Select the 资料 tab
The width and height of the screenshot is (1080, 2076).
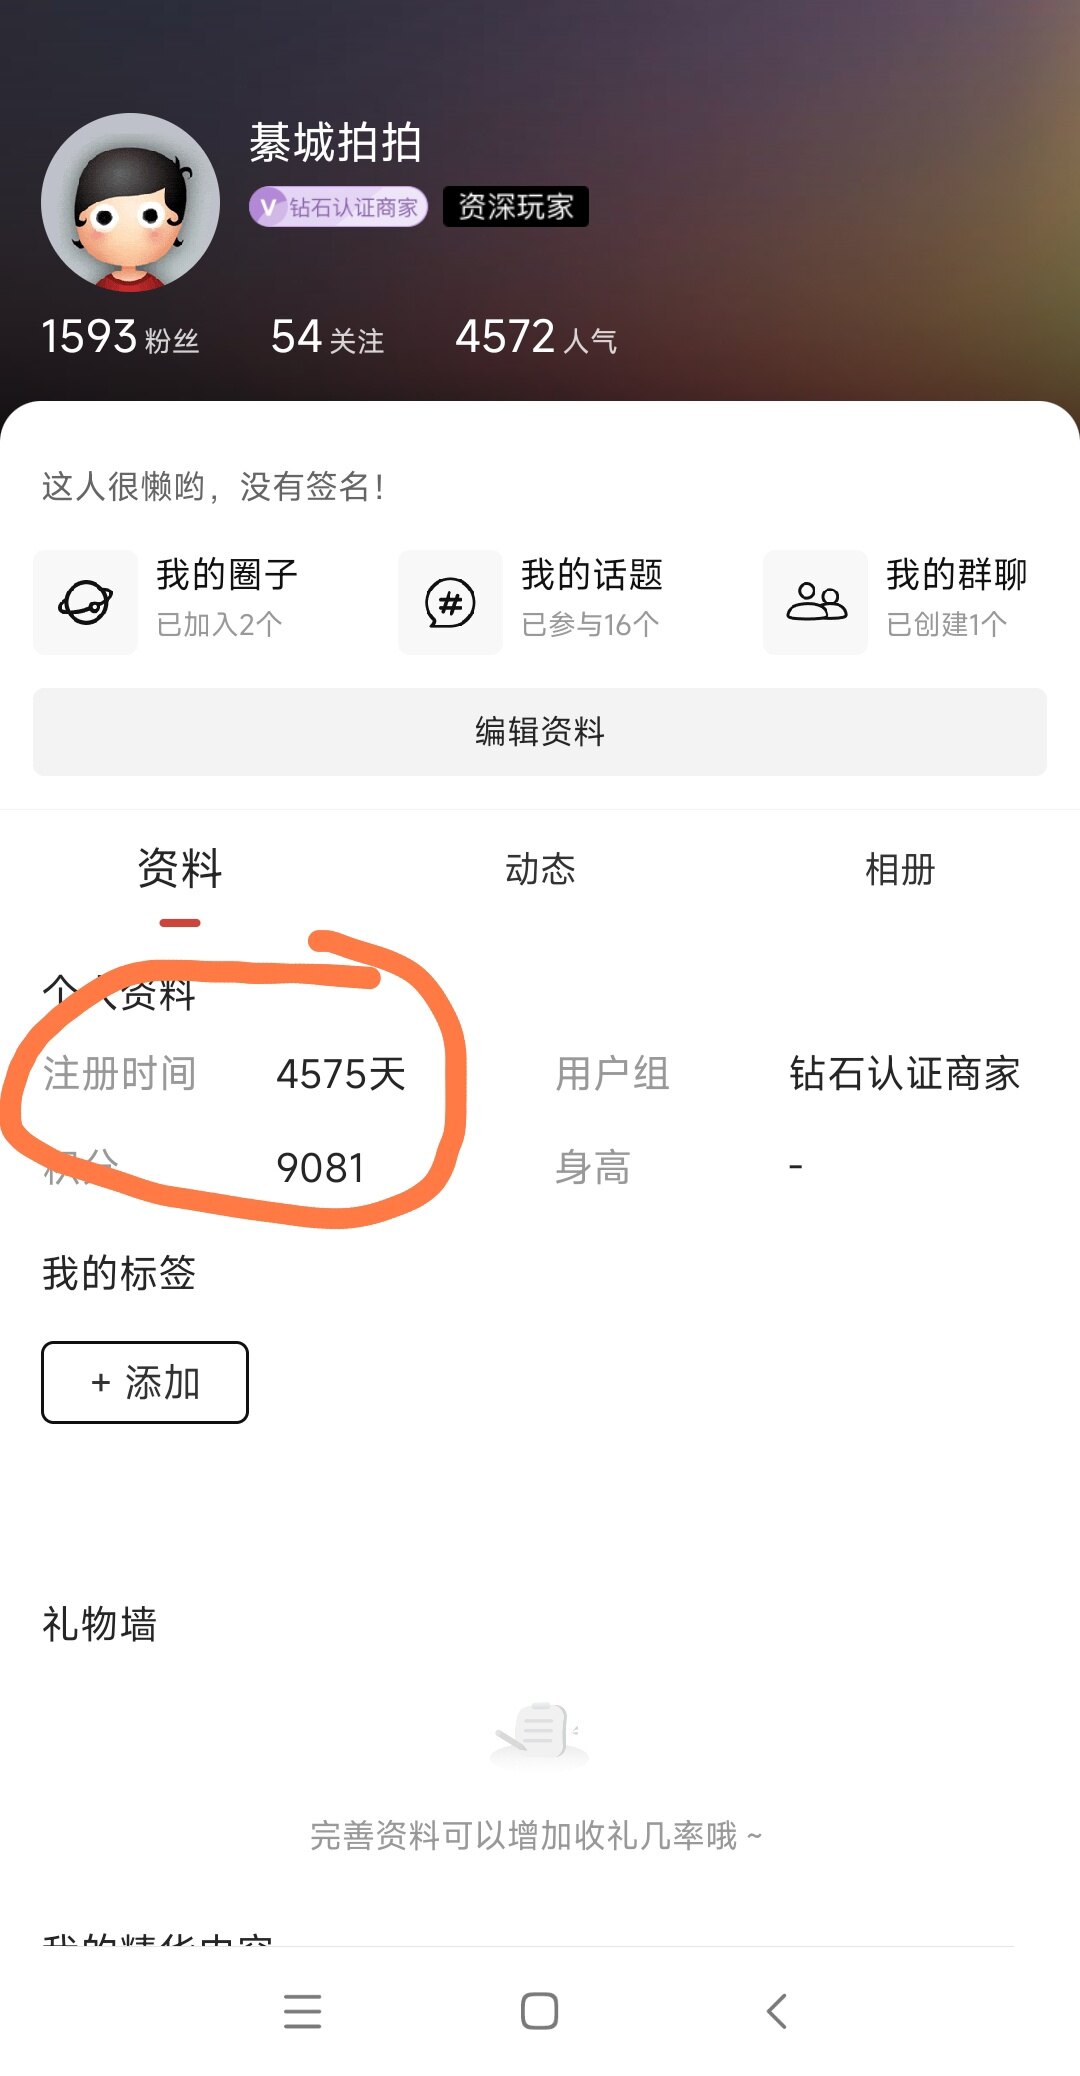point(180,868)
